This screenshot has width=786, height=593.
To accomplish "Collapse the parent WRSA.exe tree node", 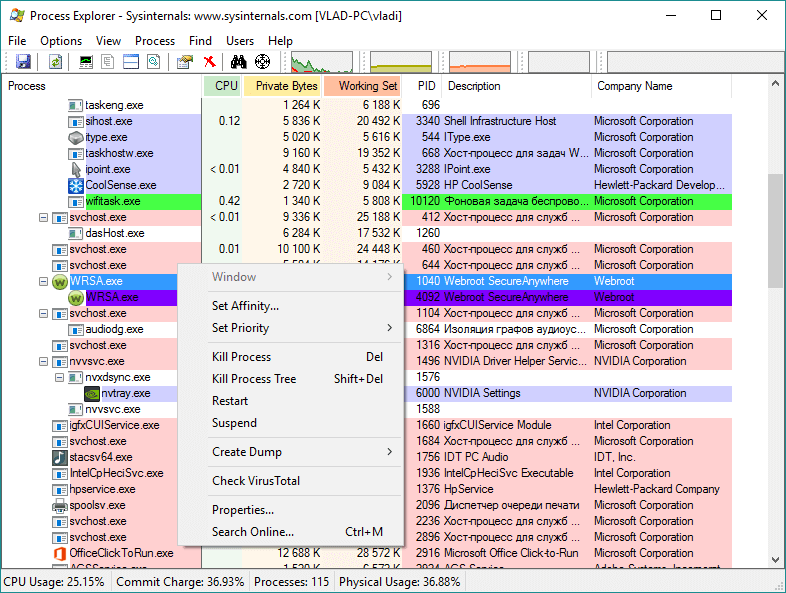I will (x=44, y=282).
